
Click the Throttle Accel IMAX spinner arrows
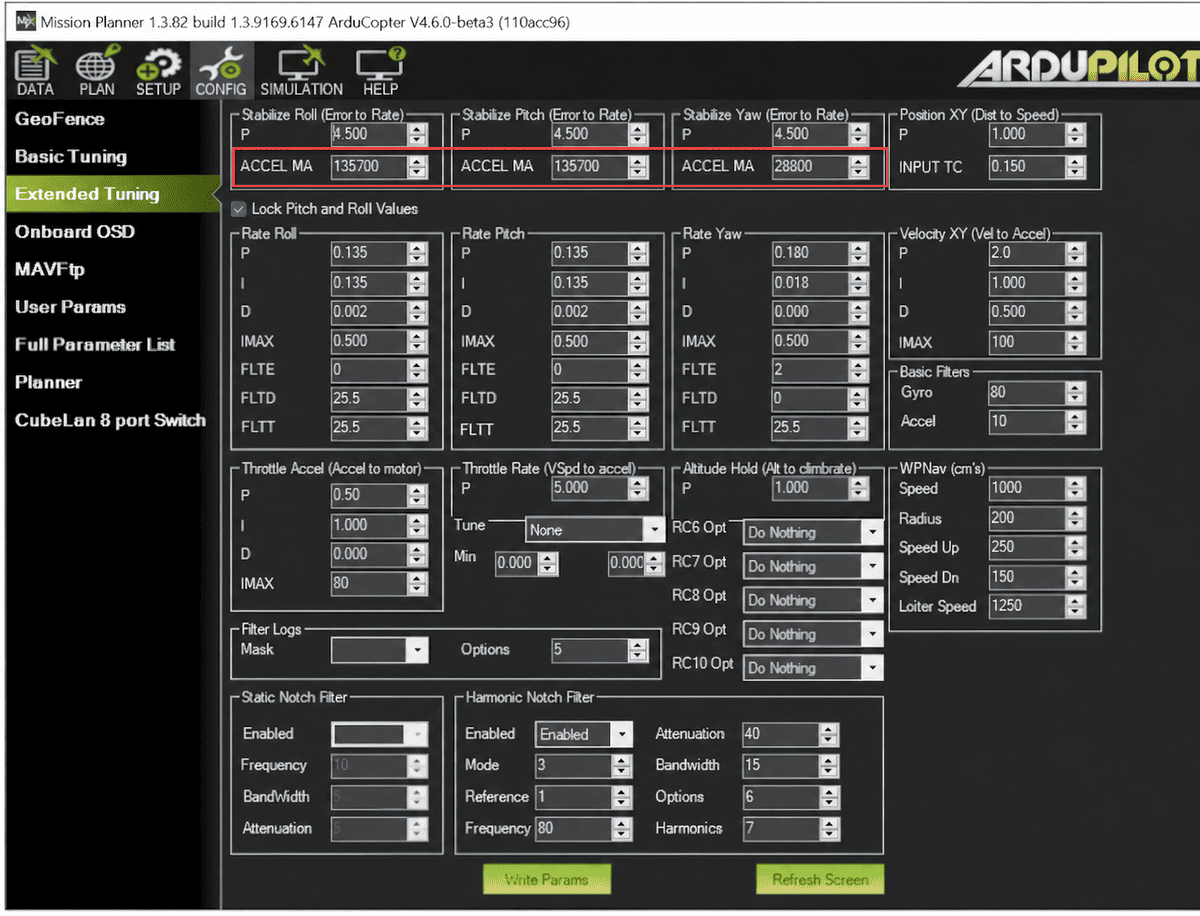pos(417,582)
